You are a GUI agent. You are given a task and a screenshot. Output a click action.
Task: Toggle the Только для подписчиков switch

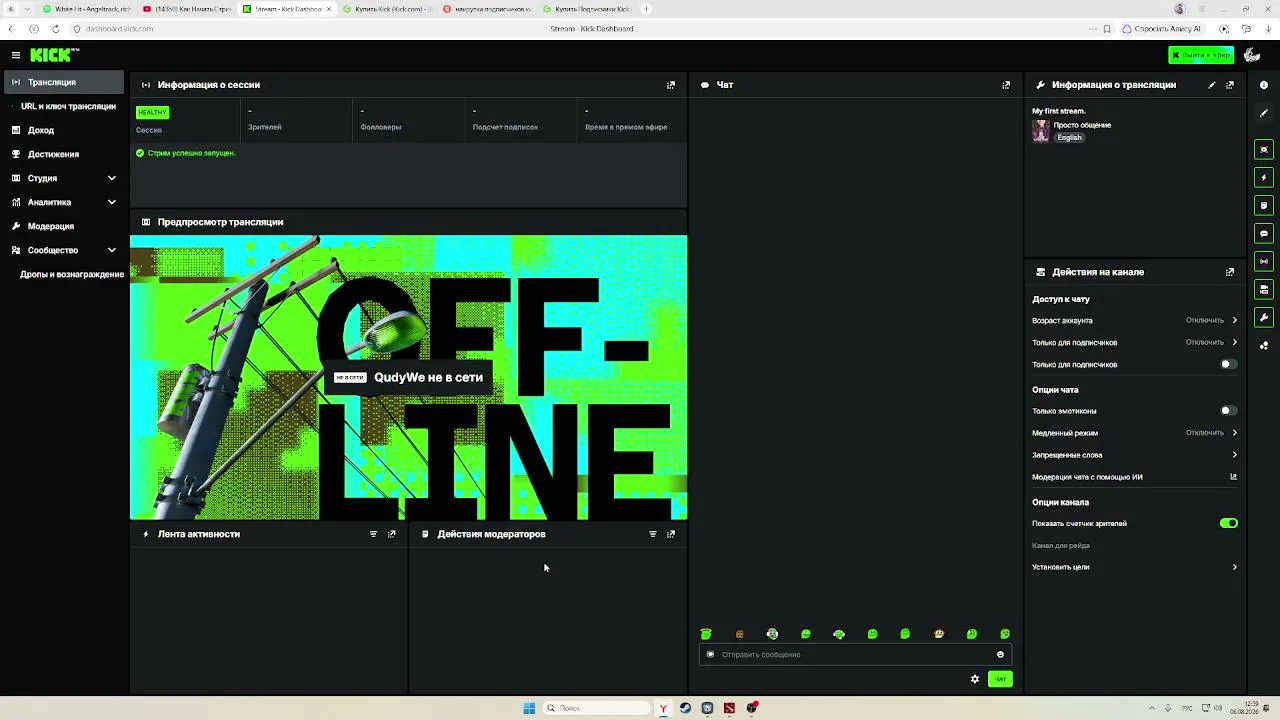tap(1229, 365)
